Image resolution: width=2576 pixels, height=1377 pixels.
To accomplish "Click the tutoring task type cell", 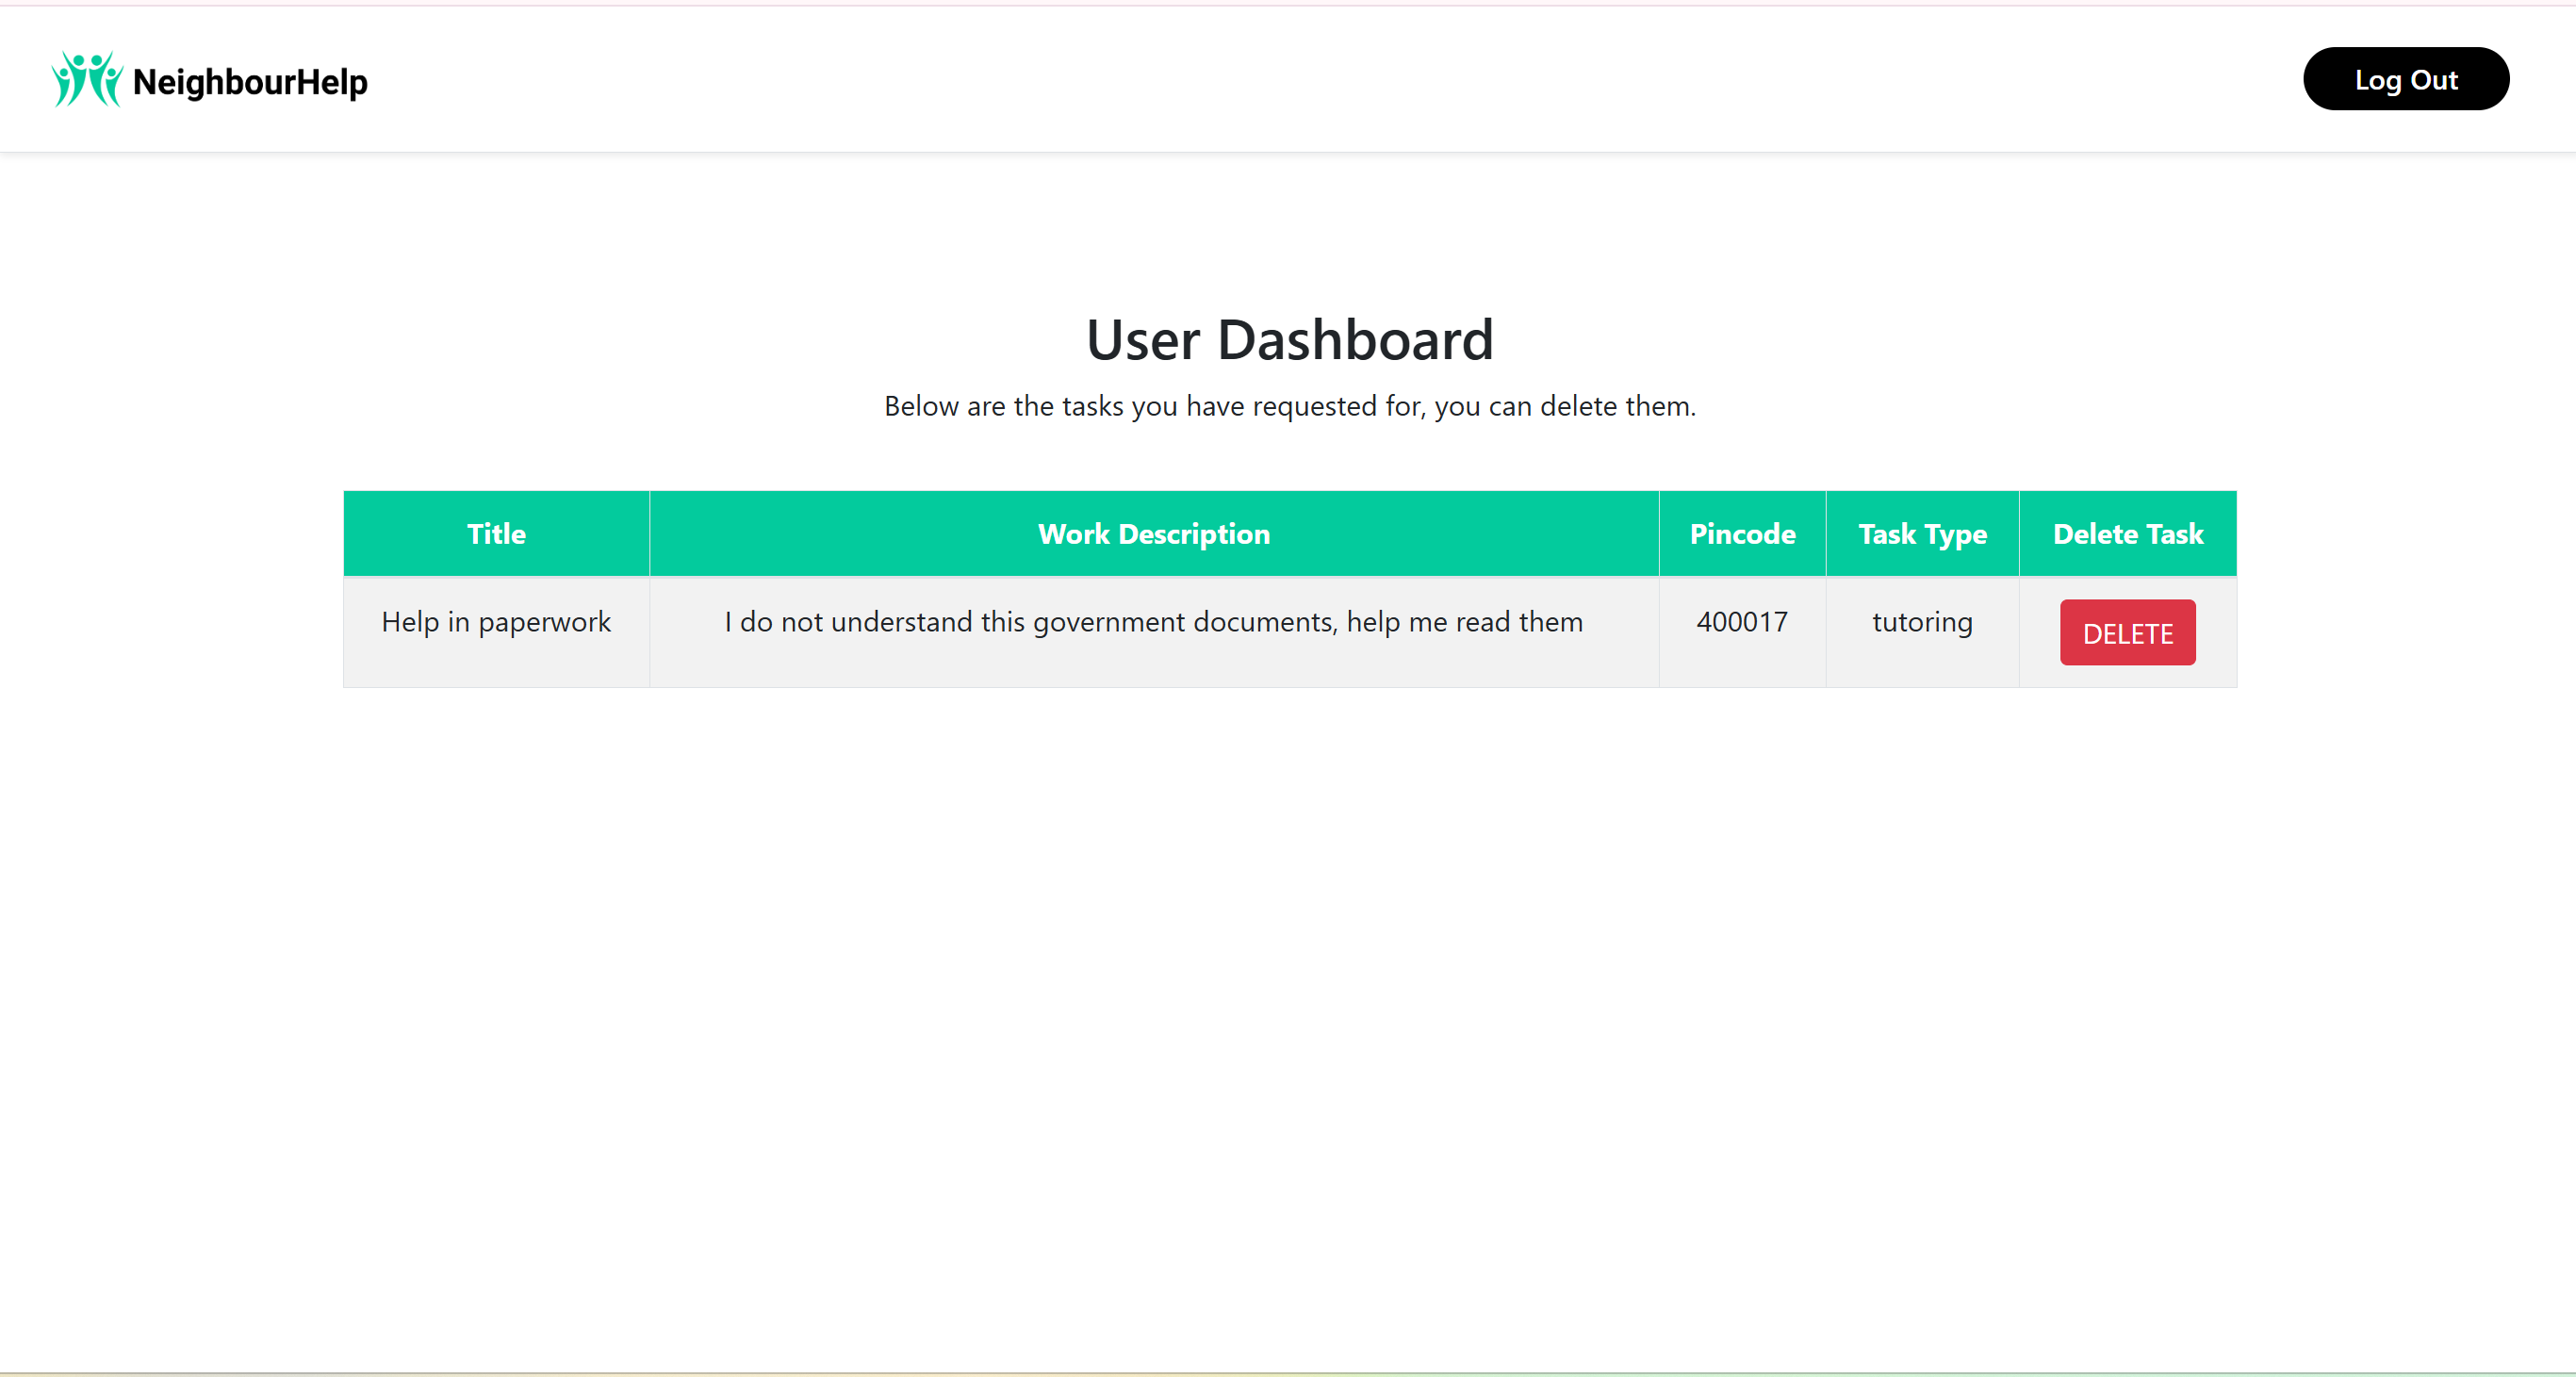I will [1921, 622].
